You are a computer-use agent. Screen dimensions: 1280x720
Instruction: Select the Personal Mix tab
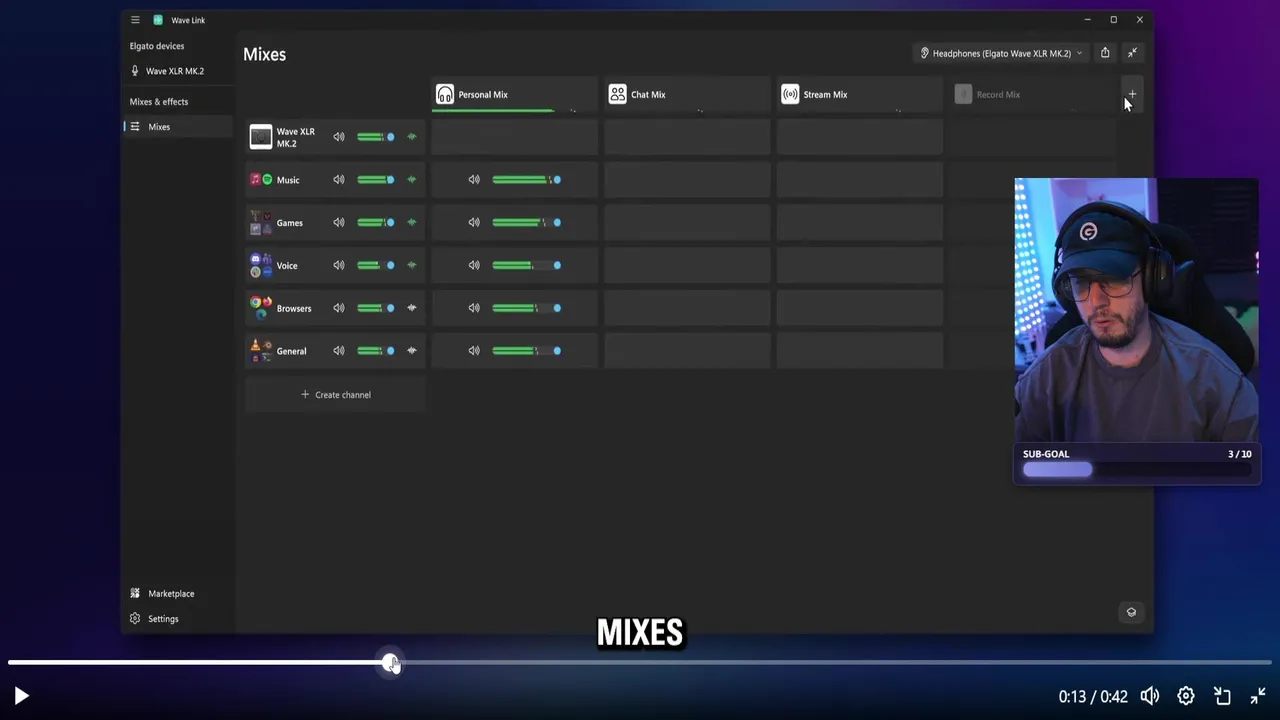[x=514, y=94]
